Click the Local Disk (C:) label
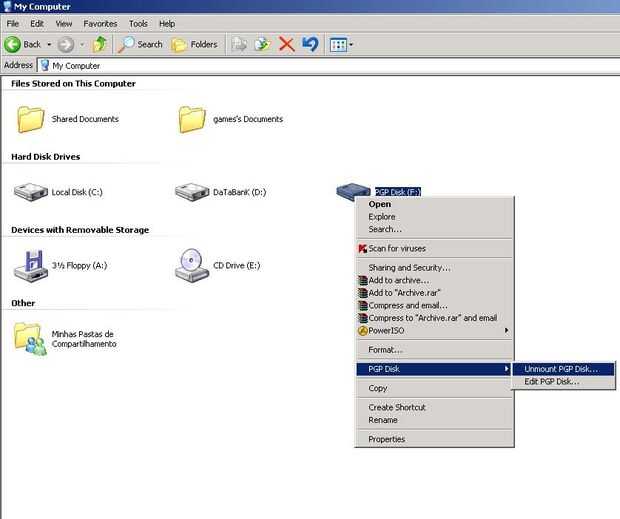The width and height of the screenshot is (620, 519). tap(77, 192)
